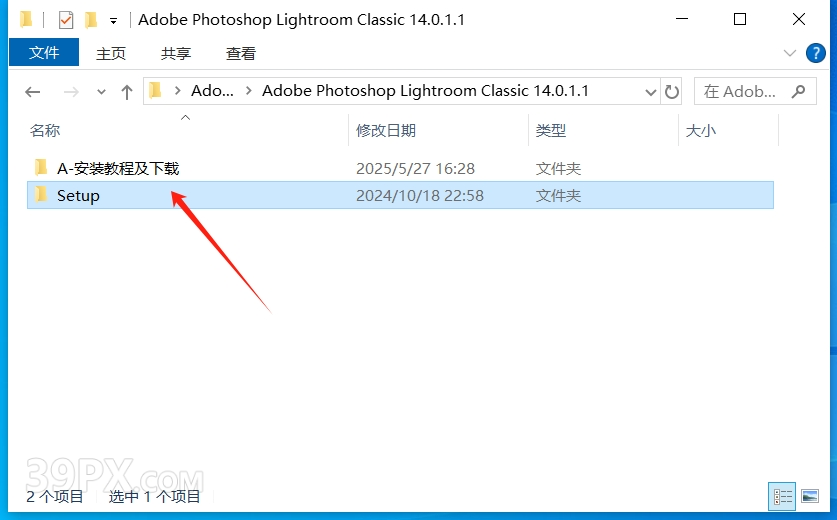Open the 文件 menu tab
The image size is (837, 520).
pyautogui.click(x=44, y=52)
